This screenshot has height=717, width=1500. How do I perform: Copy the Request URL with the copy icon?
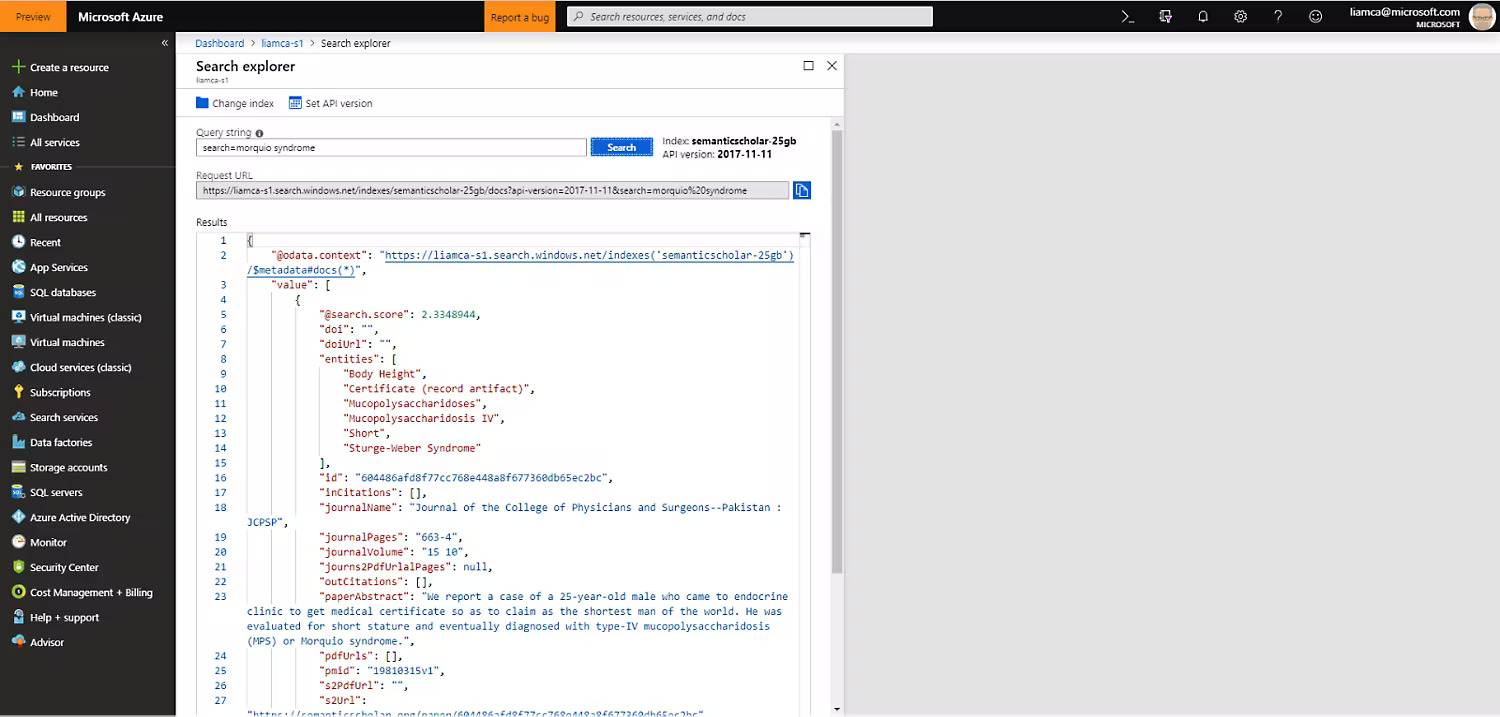tap(801, 190)
